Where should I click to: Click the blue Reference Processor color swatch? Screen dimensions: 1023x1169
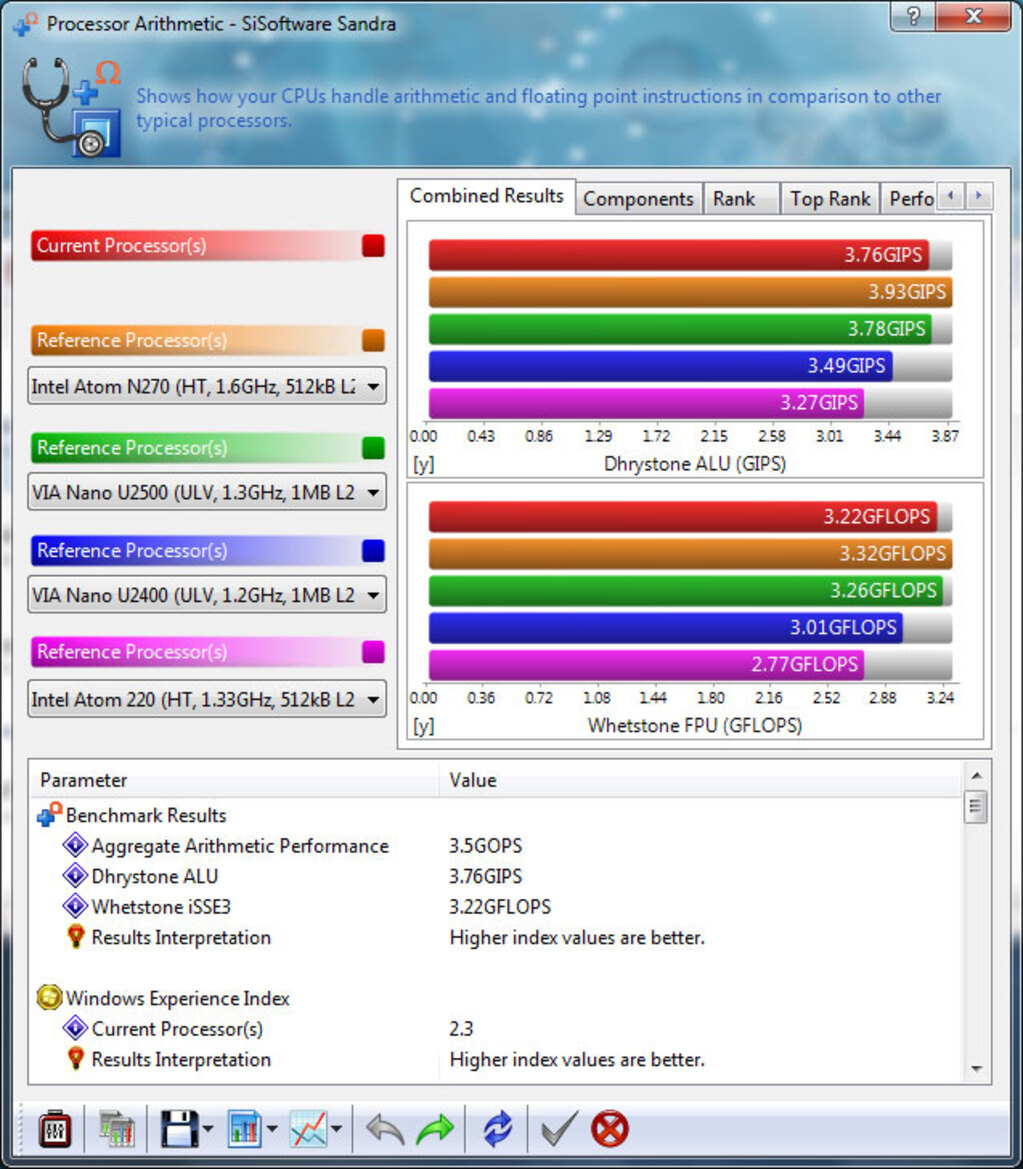click(x=373, y=550)
